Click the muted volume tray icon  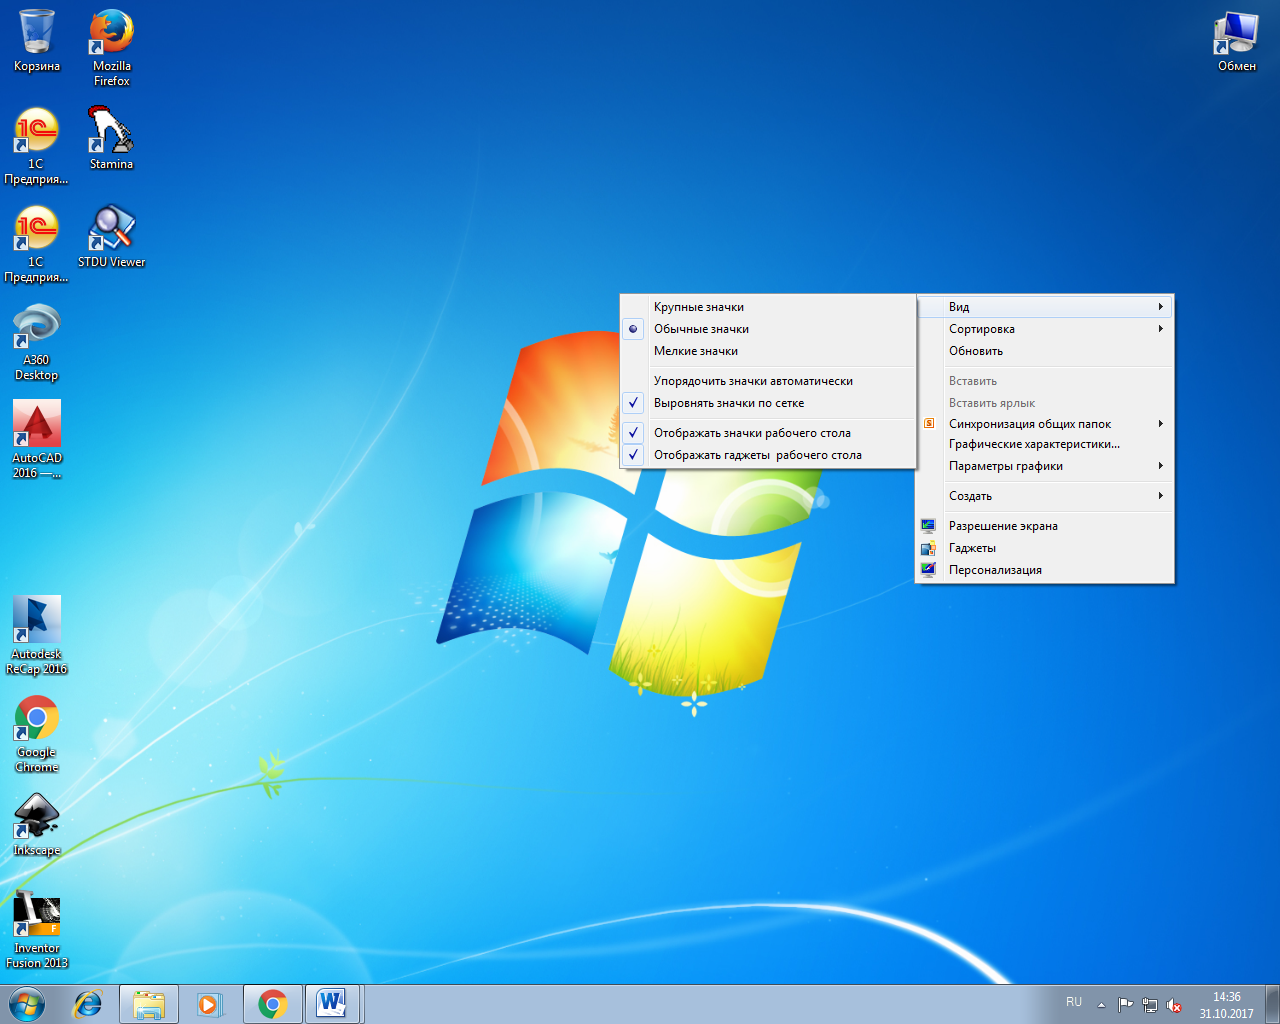coord(1175,1005)
